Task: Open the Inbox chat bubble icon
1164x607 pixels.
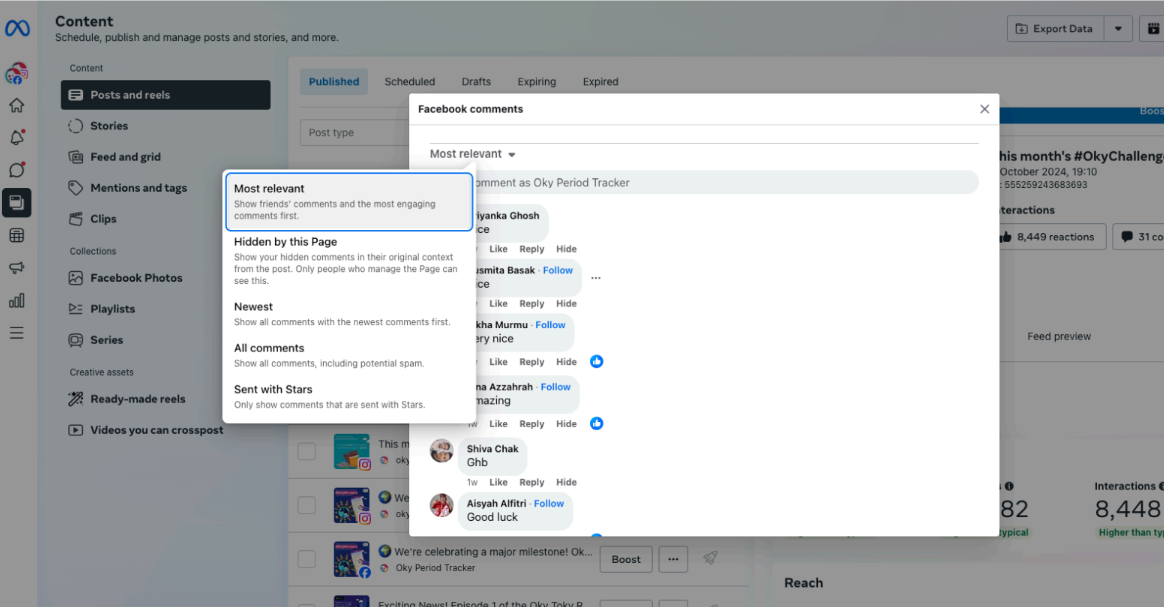Action: (16, 170)
